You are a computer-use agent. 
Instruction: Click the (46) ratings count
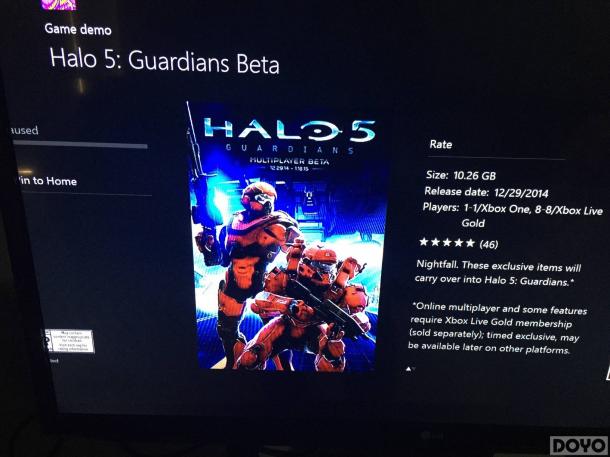[489, 244]
